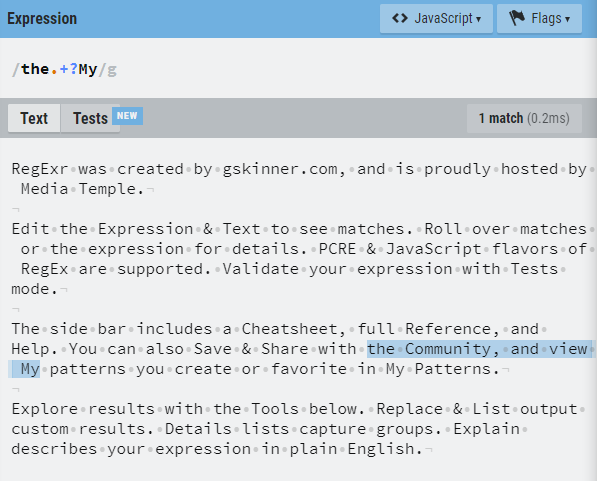Click the 'Expression' panel heading
Screen dimensions: 597x481
[x=42, y=19]
